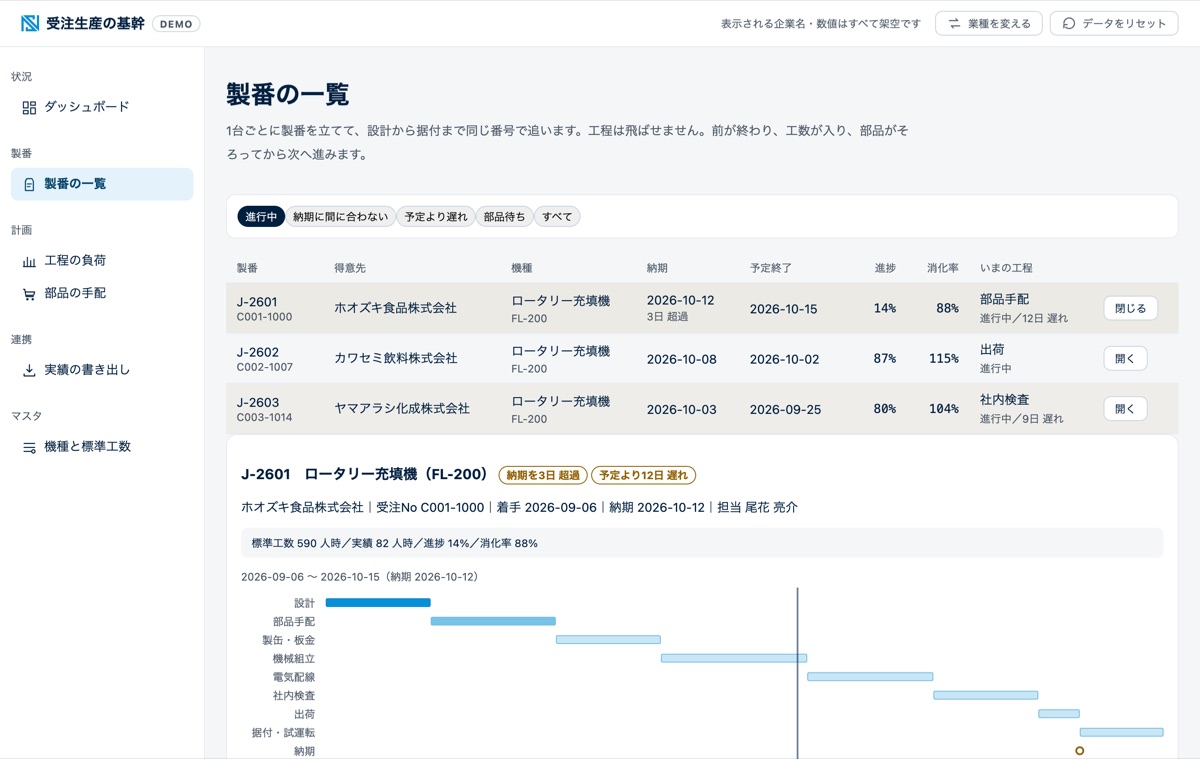Viewport: 1200px width, 759px height.
Task: Click 104% consumption rate value
Action: [943, 409]
